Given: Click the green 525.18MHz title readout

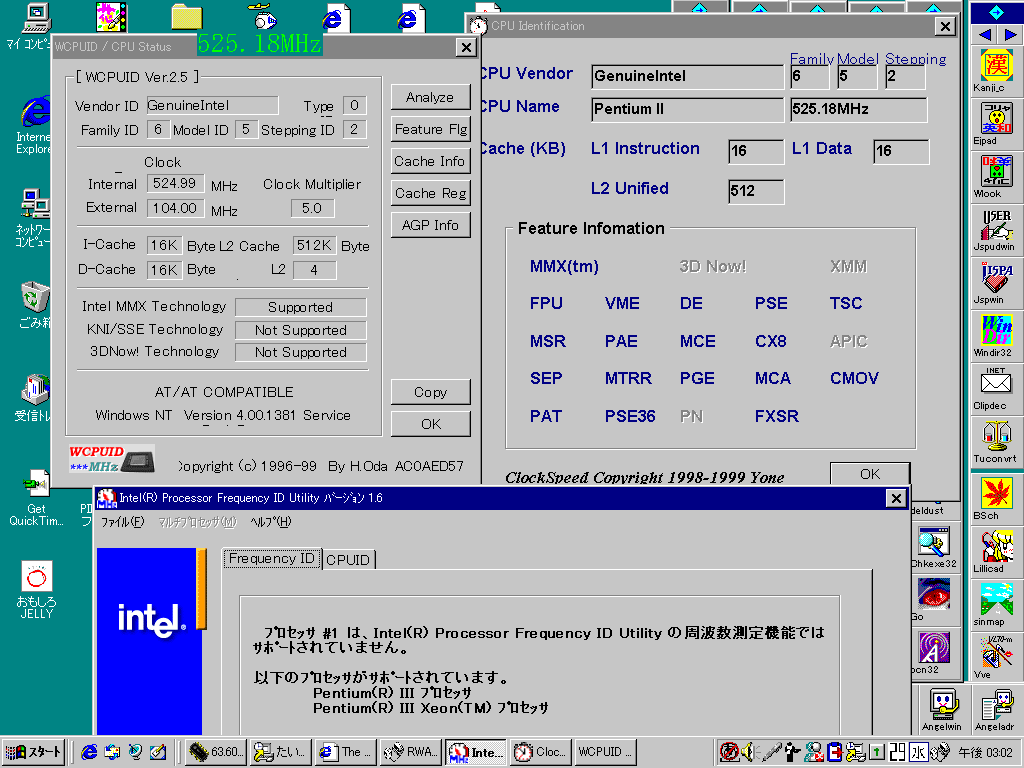Looking at the screenshot, I should 259,44.
